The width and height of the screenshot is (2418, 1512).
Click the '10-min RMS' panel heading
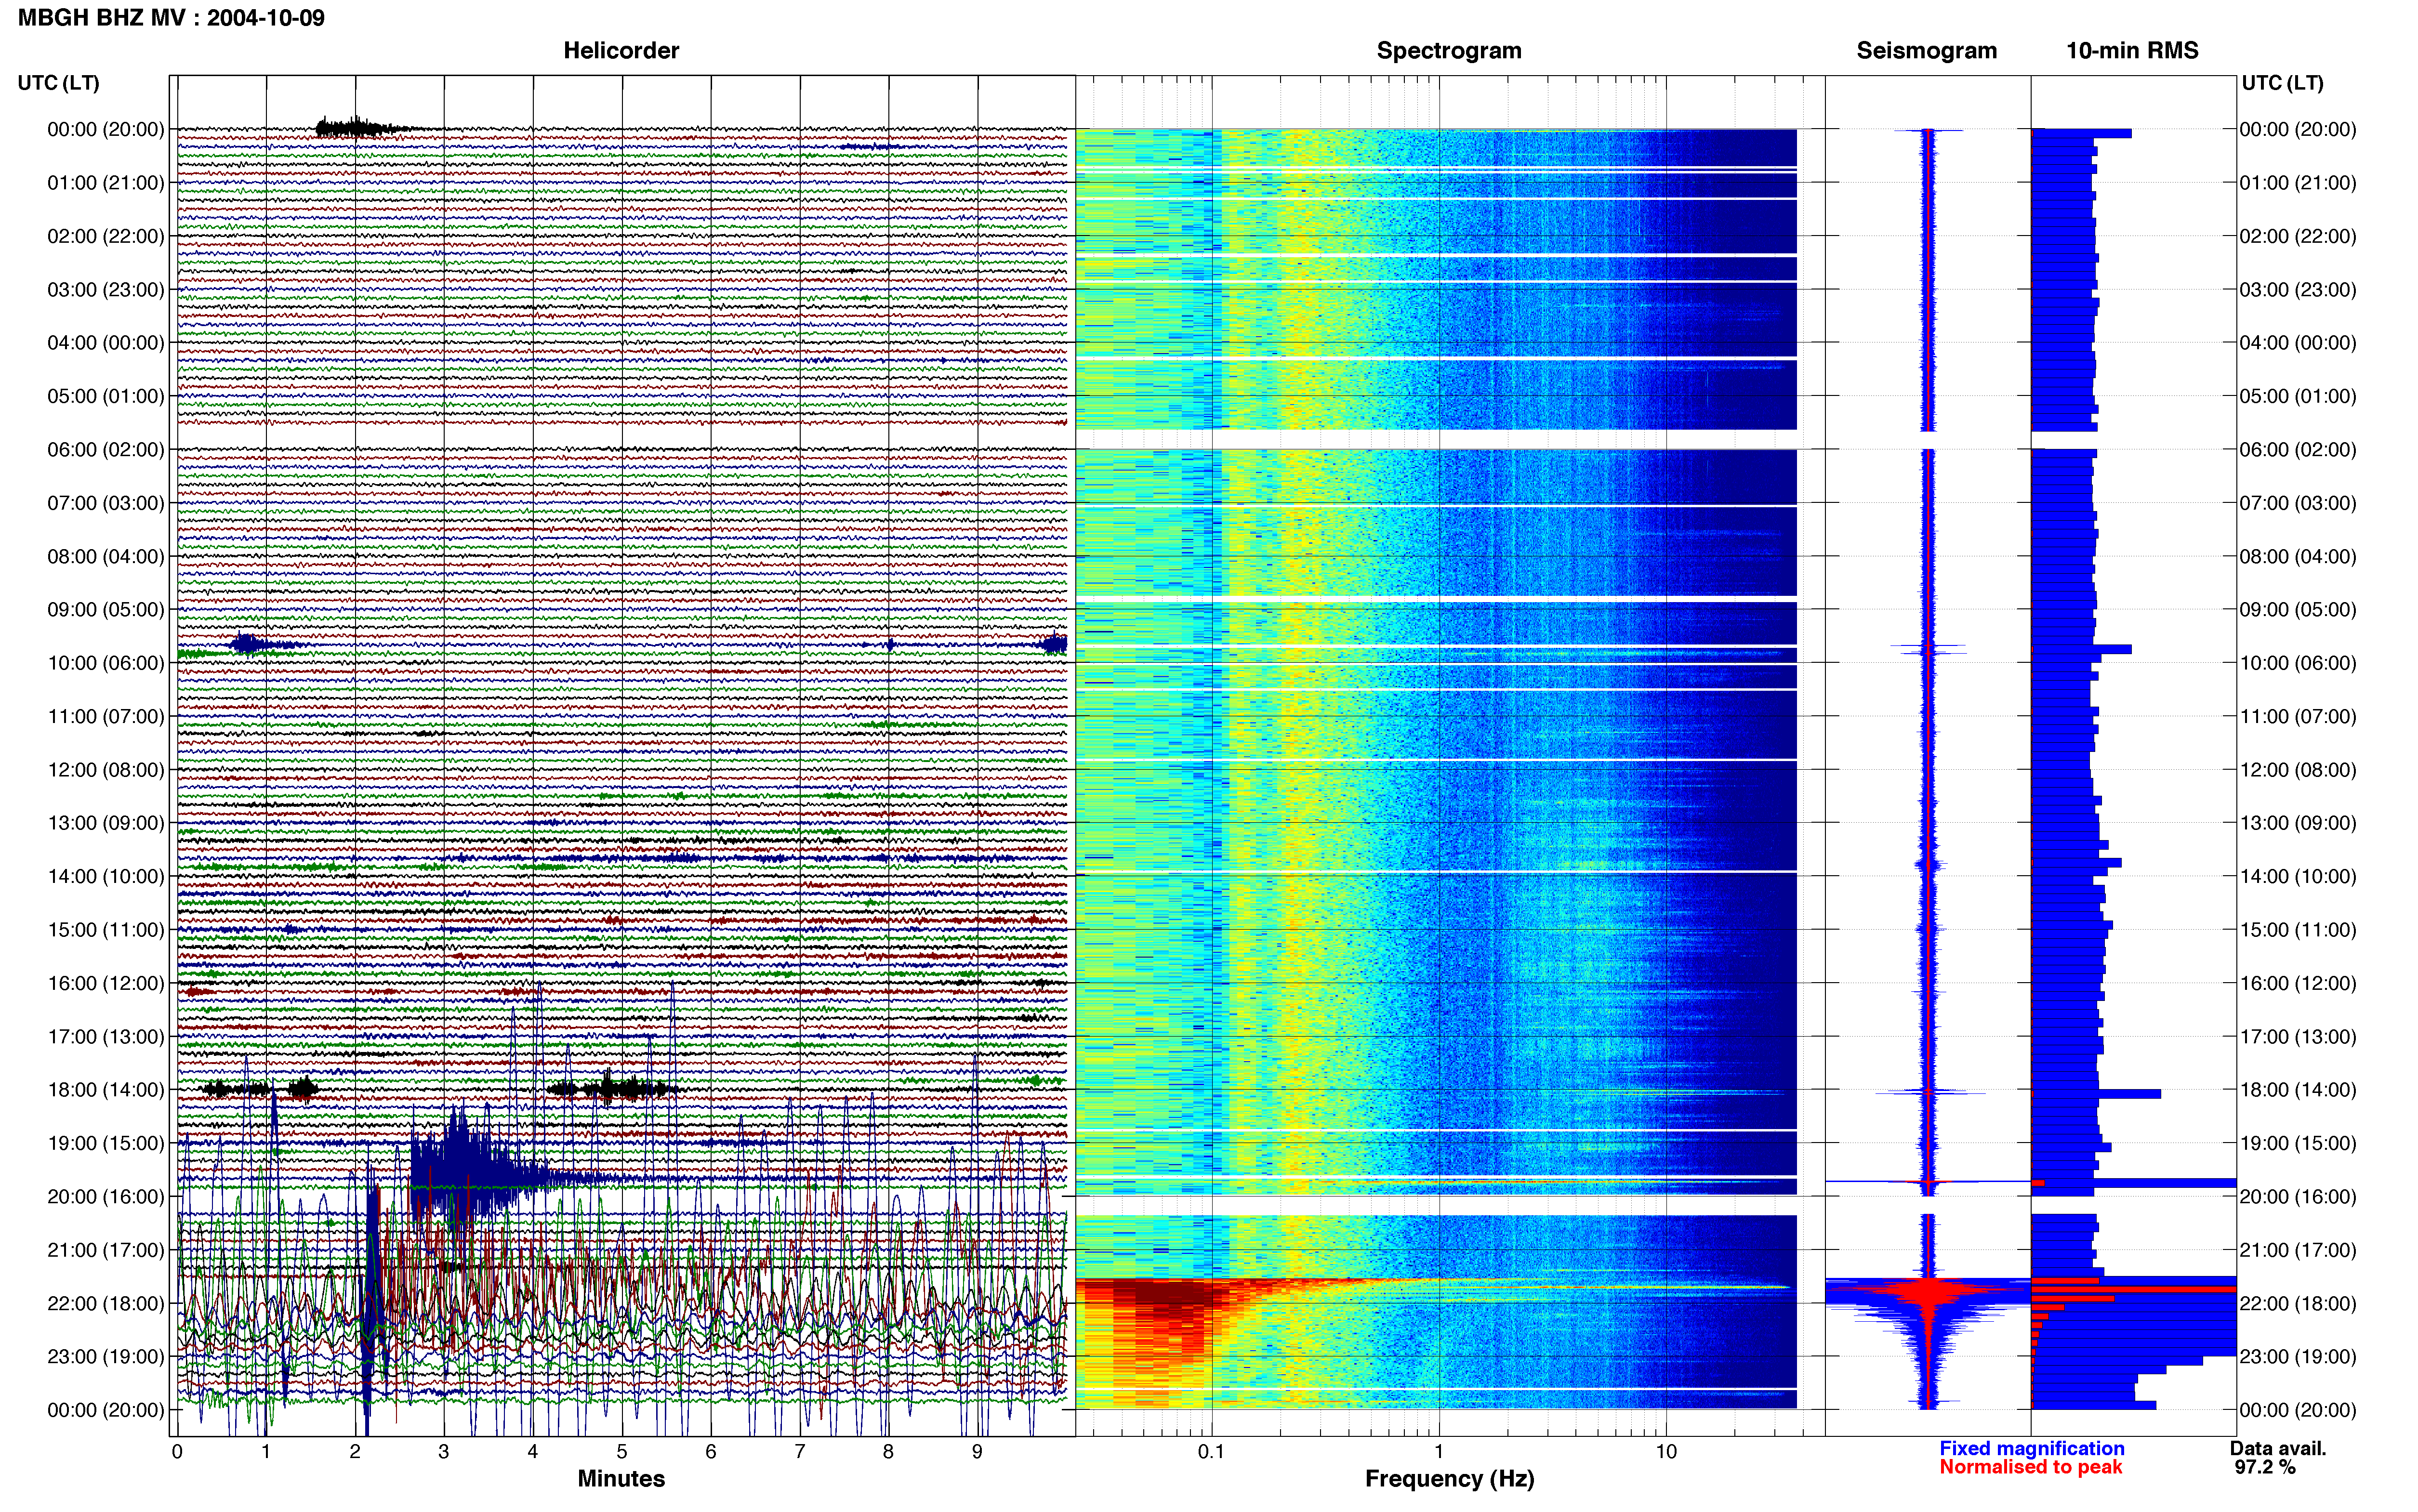(x=2132, y=51)
